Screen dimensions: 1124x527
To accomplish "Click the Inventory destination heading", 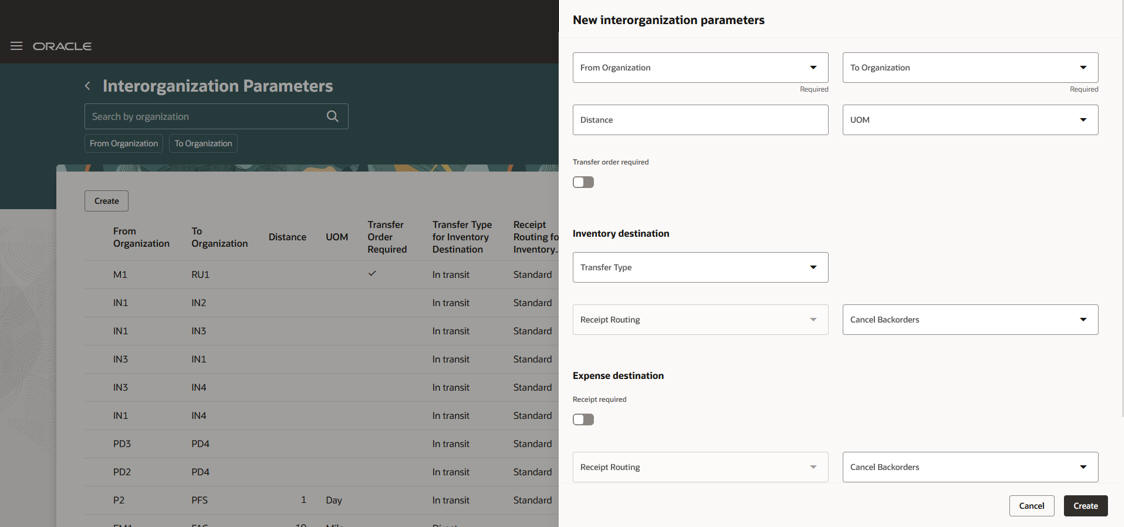I will [621, 234].
